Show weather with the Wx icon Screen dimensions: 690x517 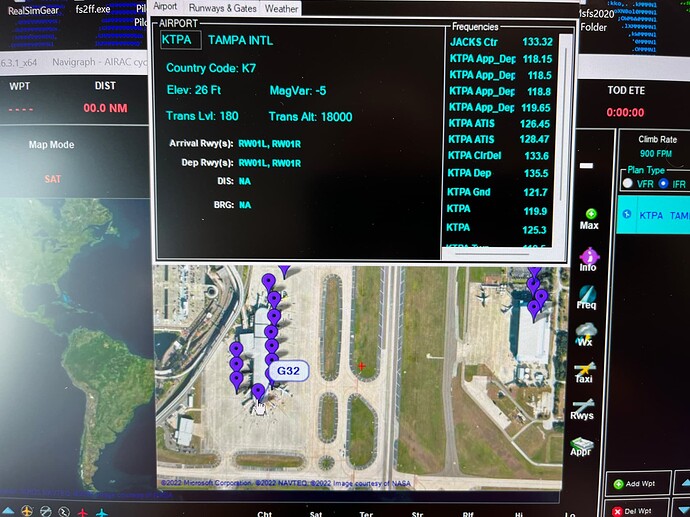click(585, 335)
